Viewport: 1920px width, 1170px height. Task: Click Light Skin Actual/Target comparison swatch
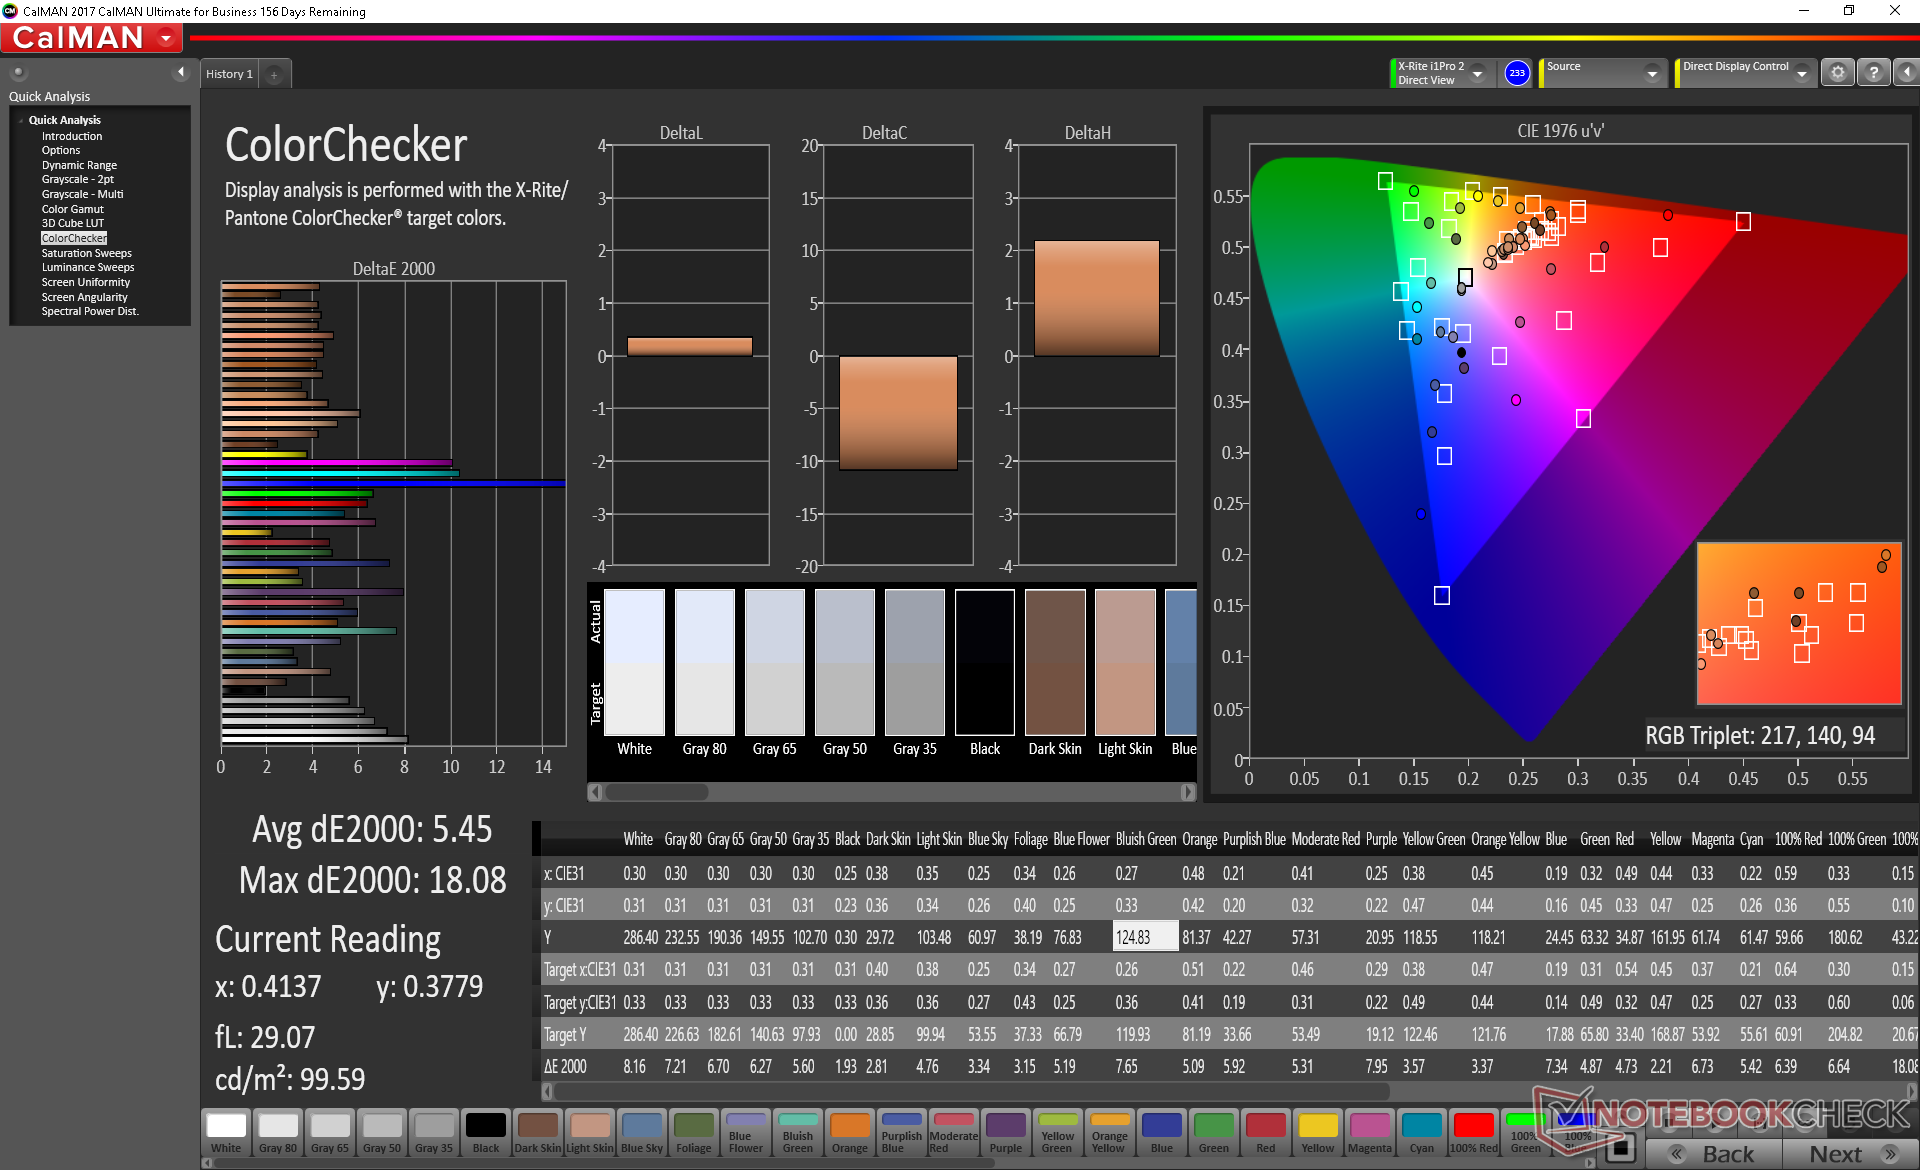click(1125, 662)
